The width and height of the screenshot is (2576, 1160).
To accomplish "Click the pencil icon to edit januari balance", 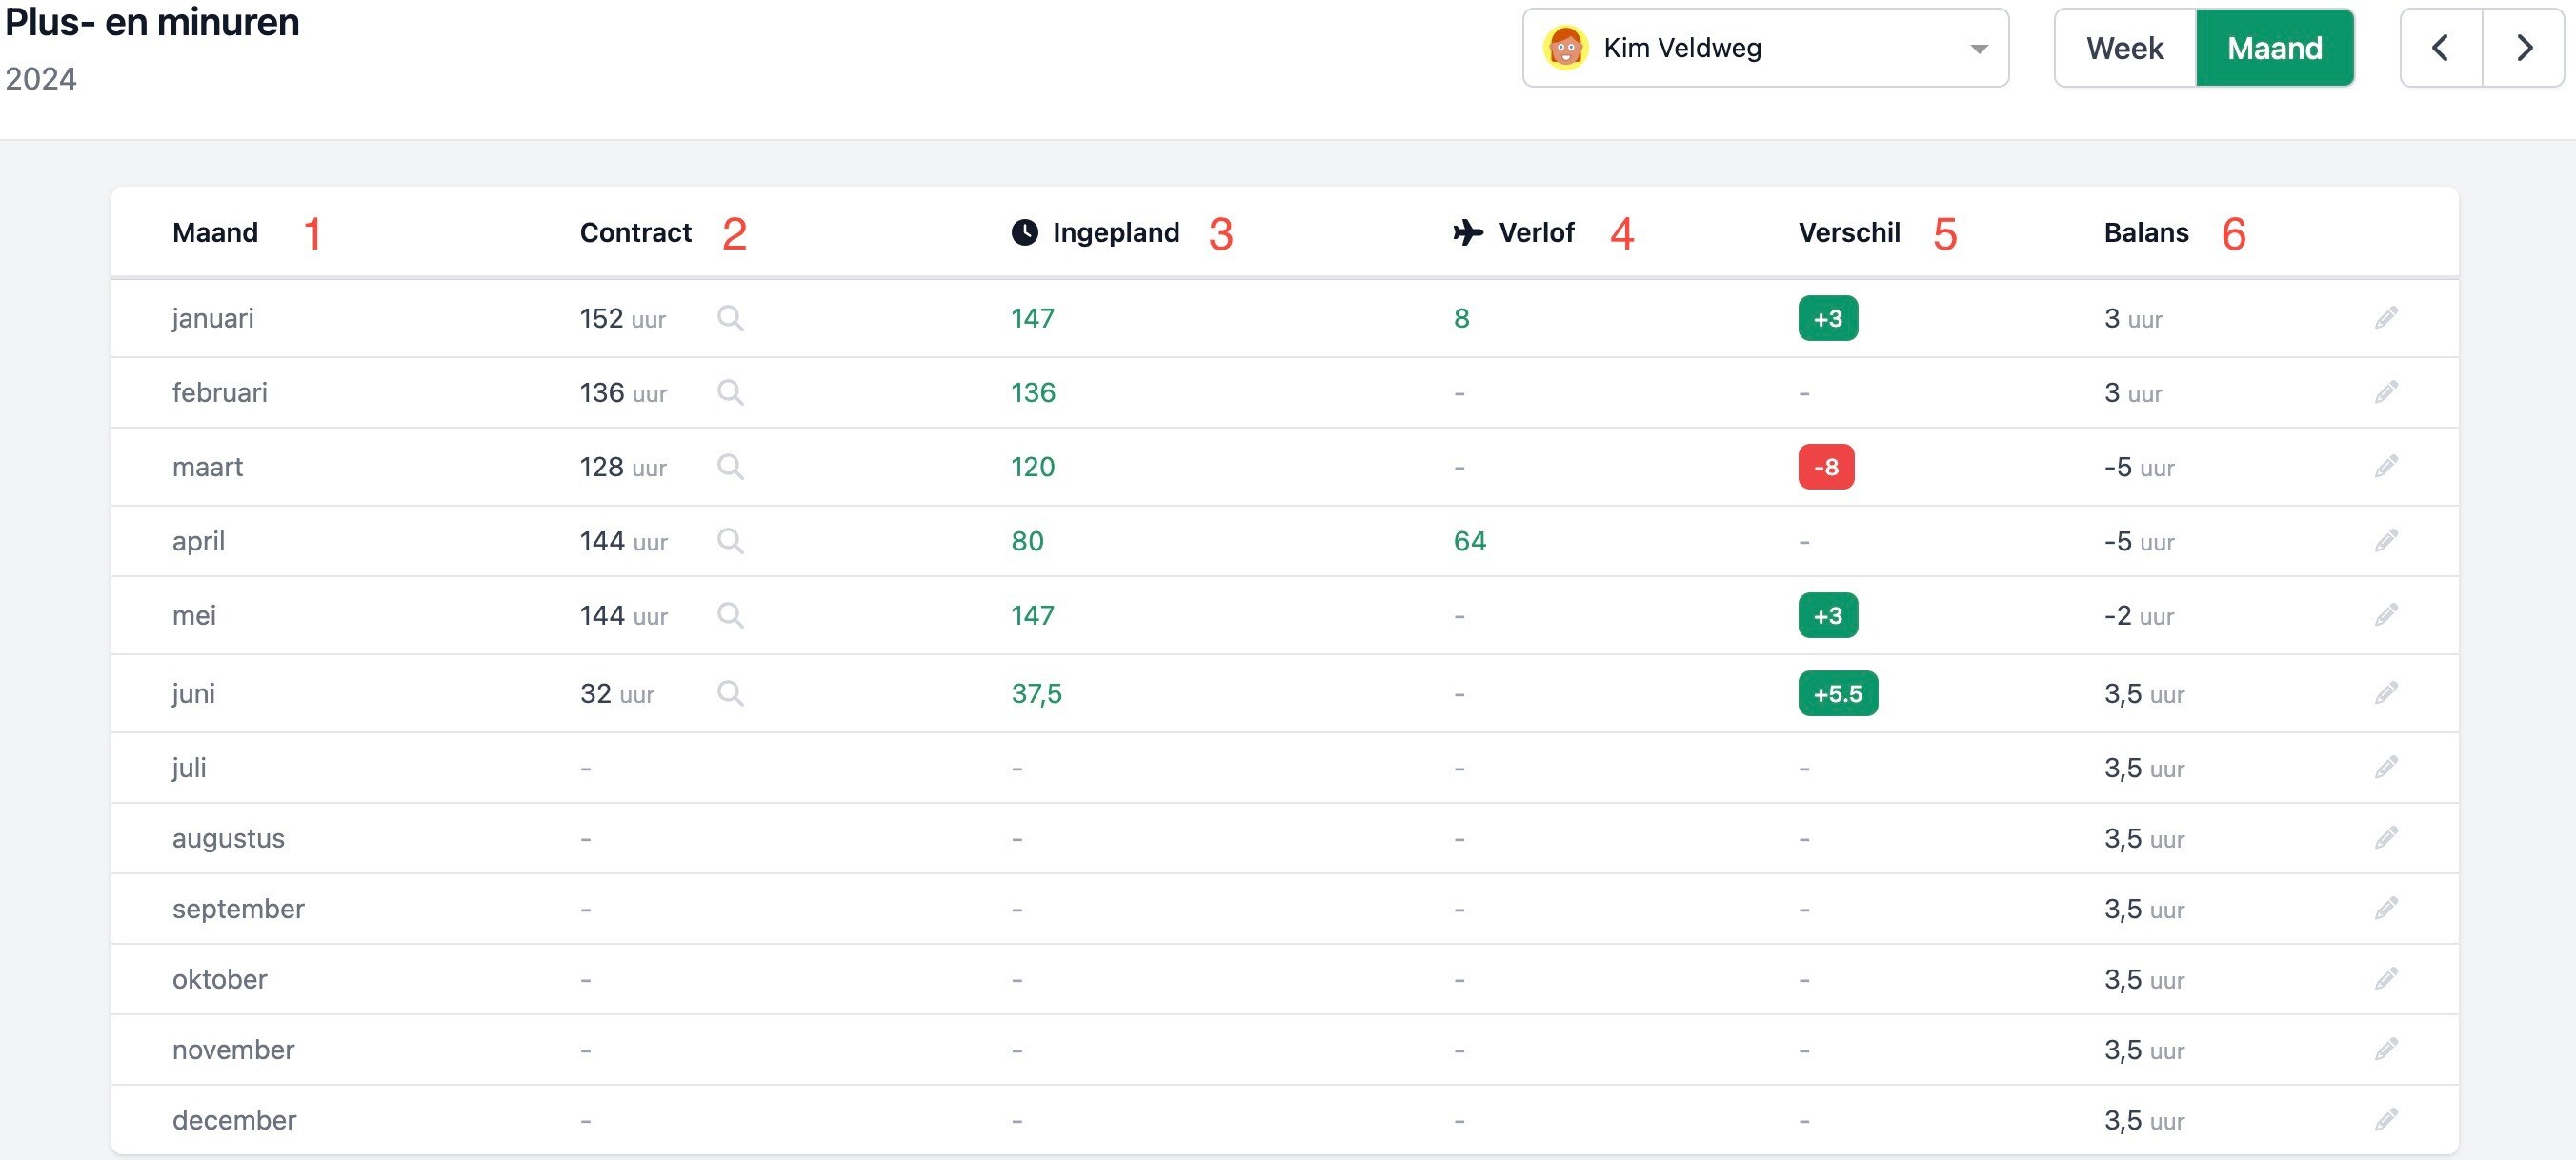I will 2386,318.
